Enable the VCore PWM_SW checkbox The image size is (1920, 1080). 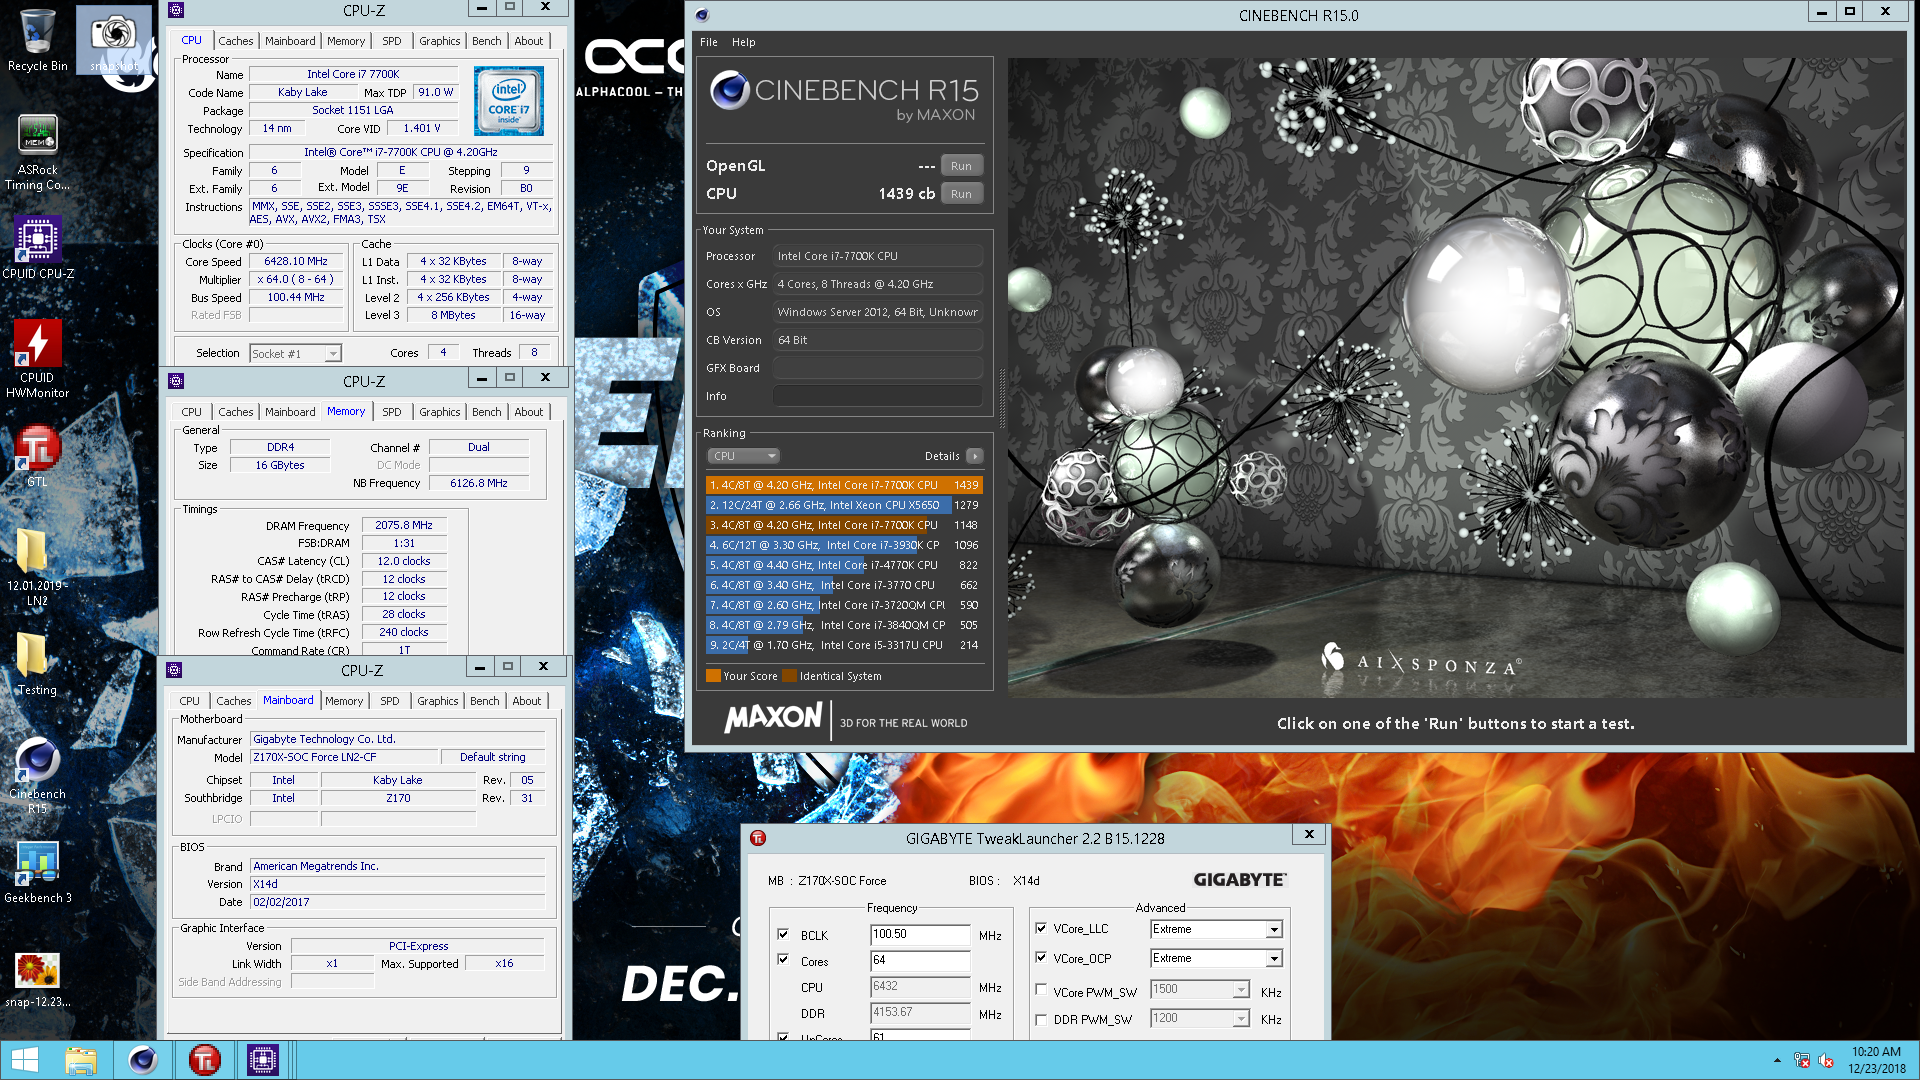[1041, 990]
